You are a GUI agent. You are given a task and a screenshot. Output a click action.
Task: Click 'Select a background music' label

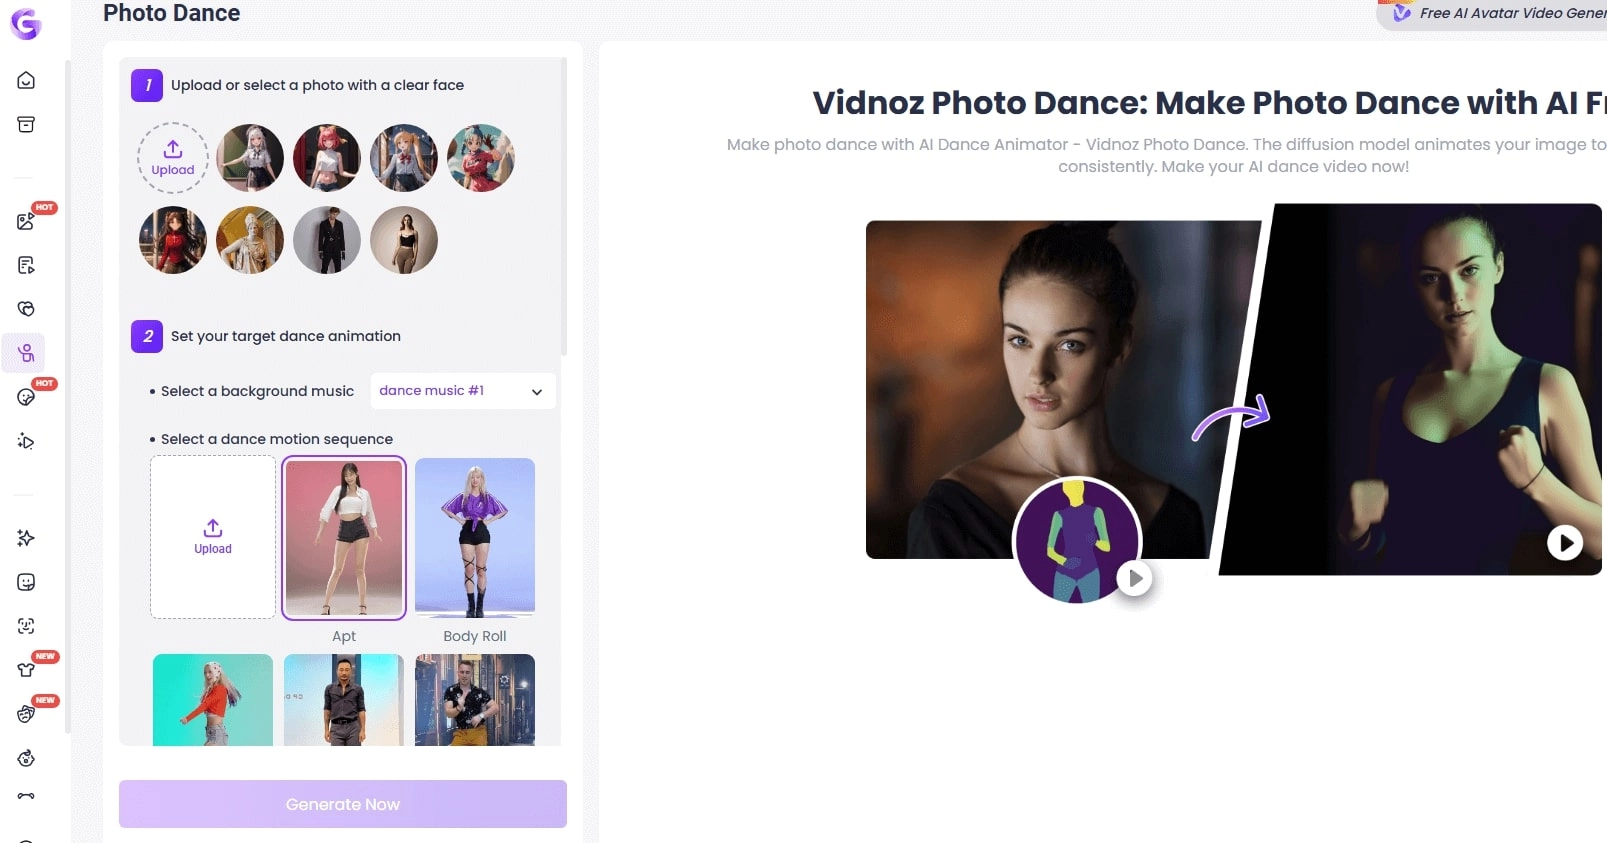[257, 391]
